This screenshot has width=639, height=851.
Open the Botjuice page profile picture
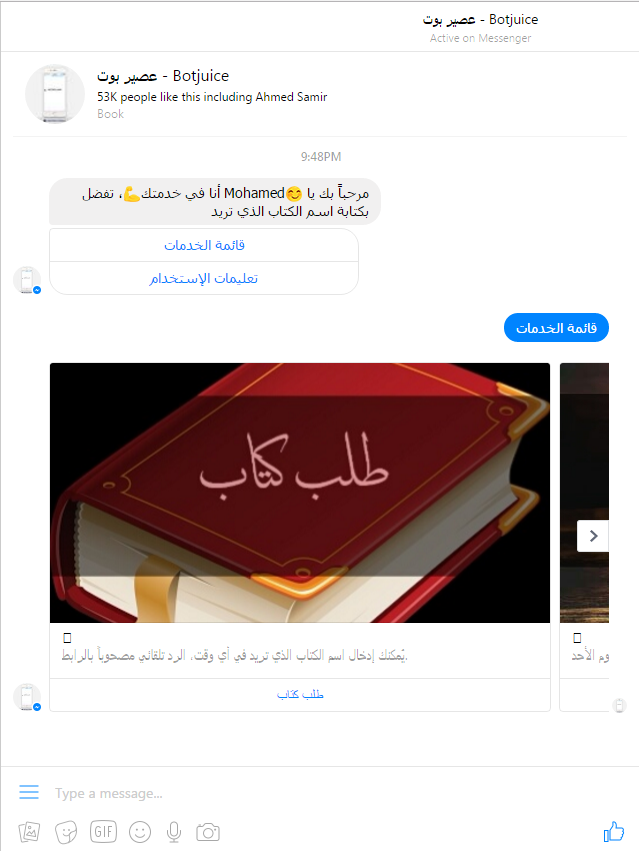pyautogui.click(x=55, y=93)
